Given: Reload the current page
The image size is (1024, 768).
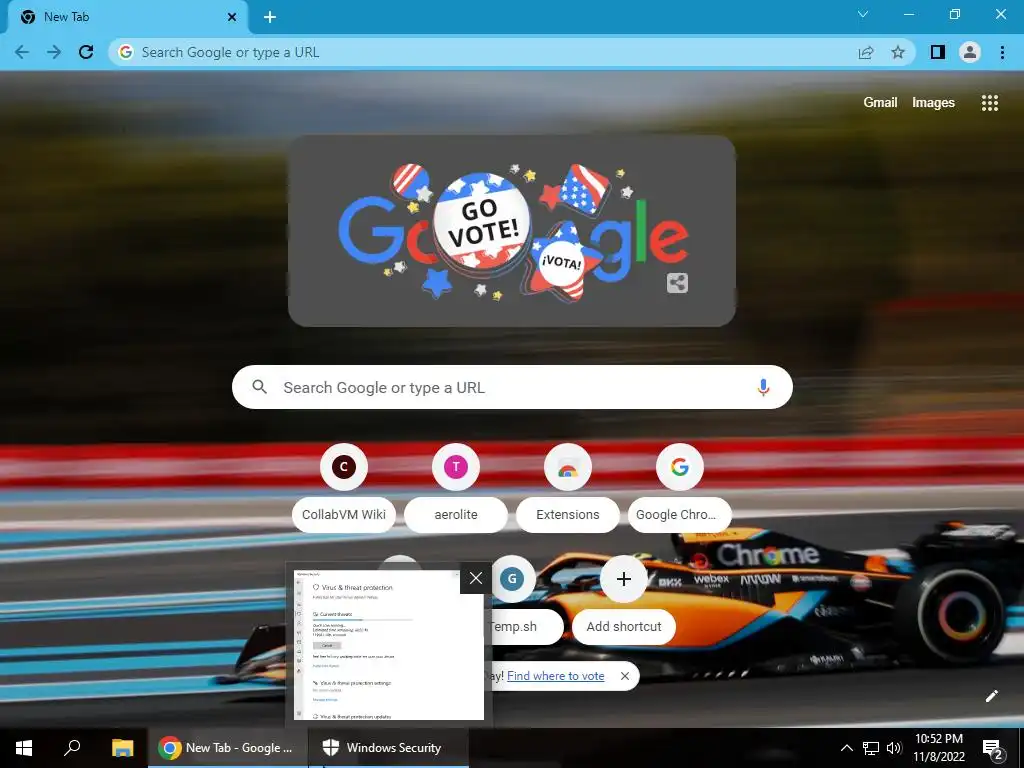Looking at the screenshot, I should pos(86,52).
